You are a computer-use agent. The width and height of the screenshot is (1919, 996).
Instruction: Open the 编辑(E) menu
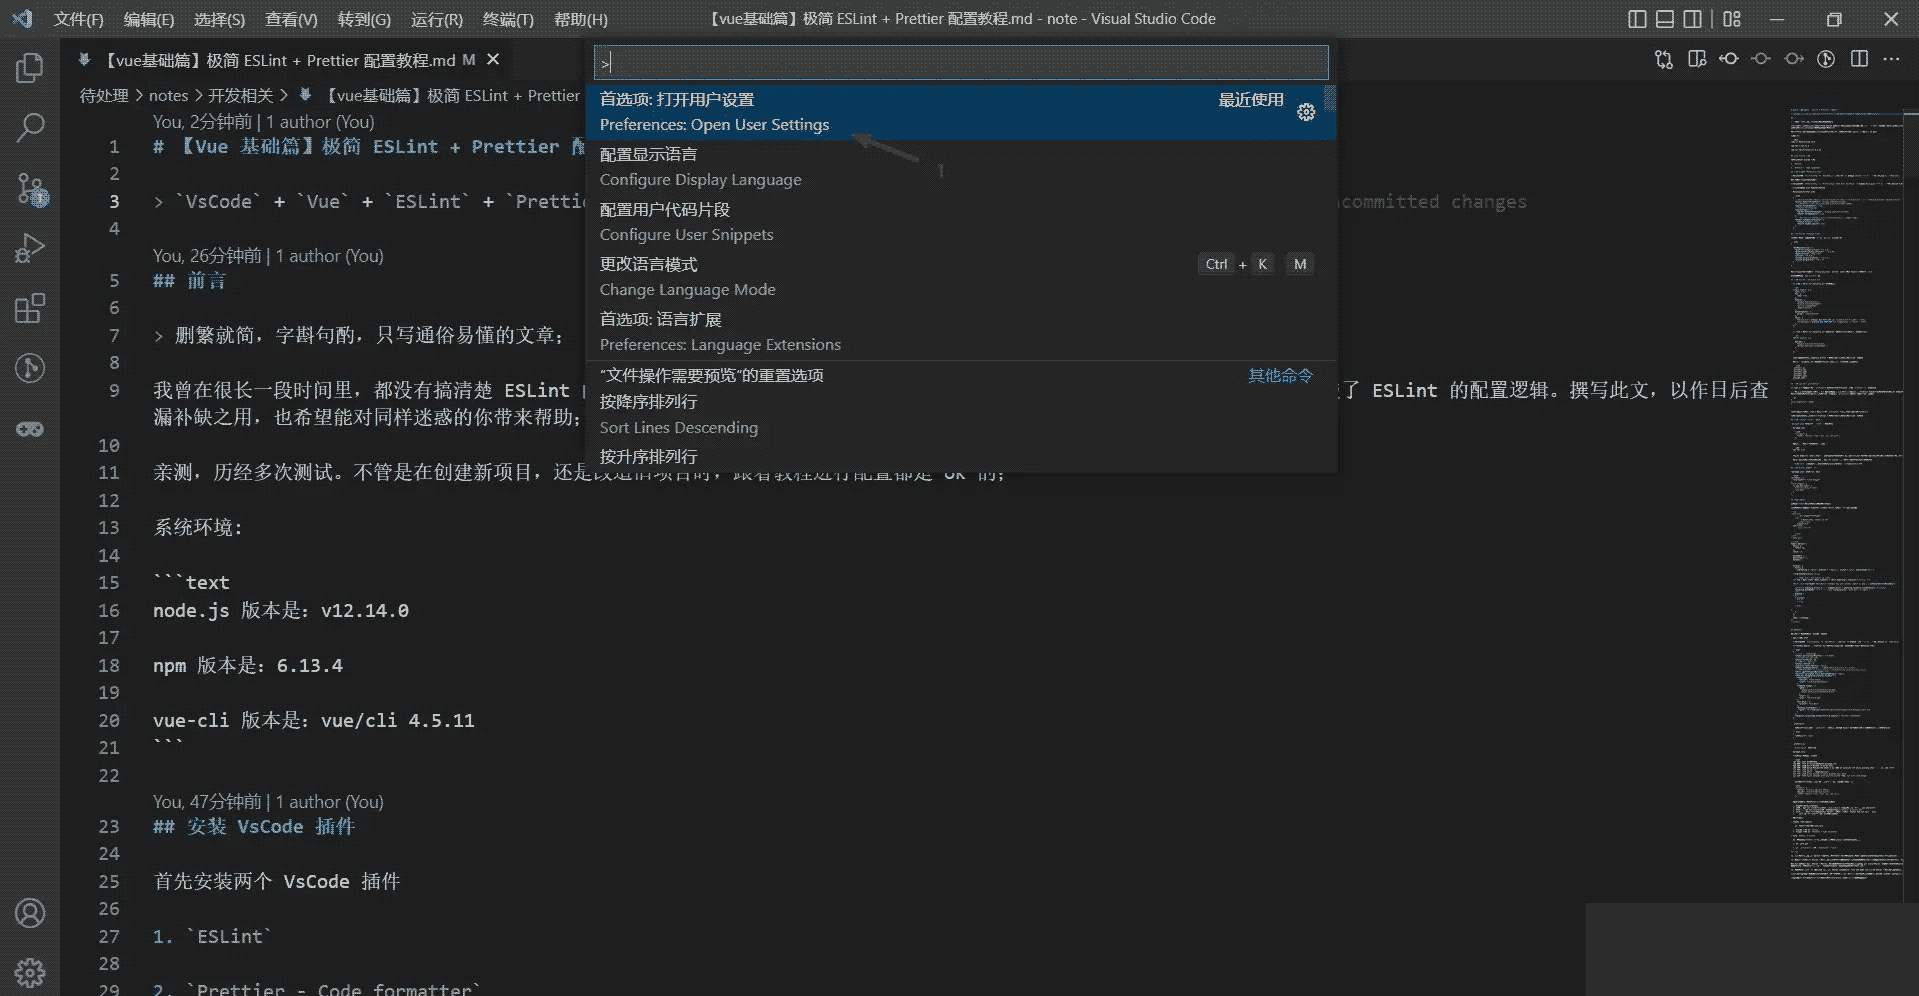pos(148,19)
